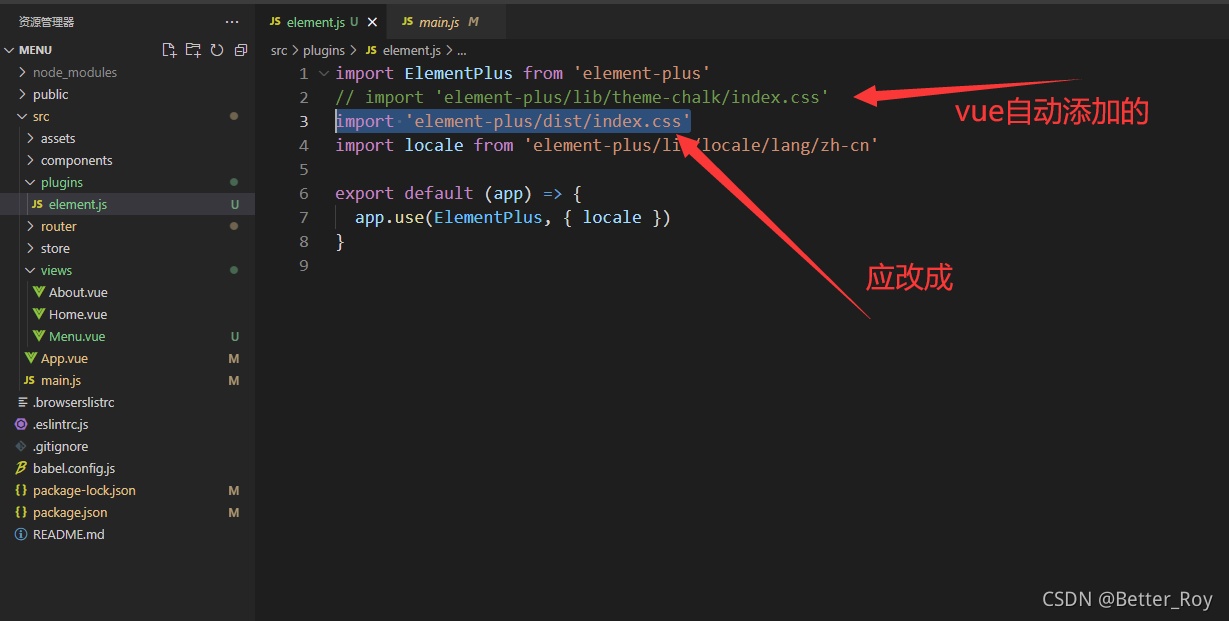Click line number 3 in the gutter
The width and height of the screenshot is (1229, 621).
[x=304, y=121]
